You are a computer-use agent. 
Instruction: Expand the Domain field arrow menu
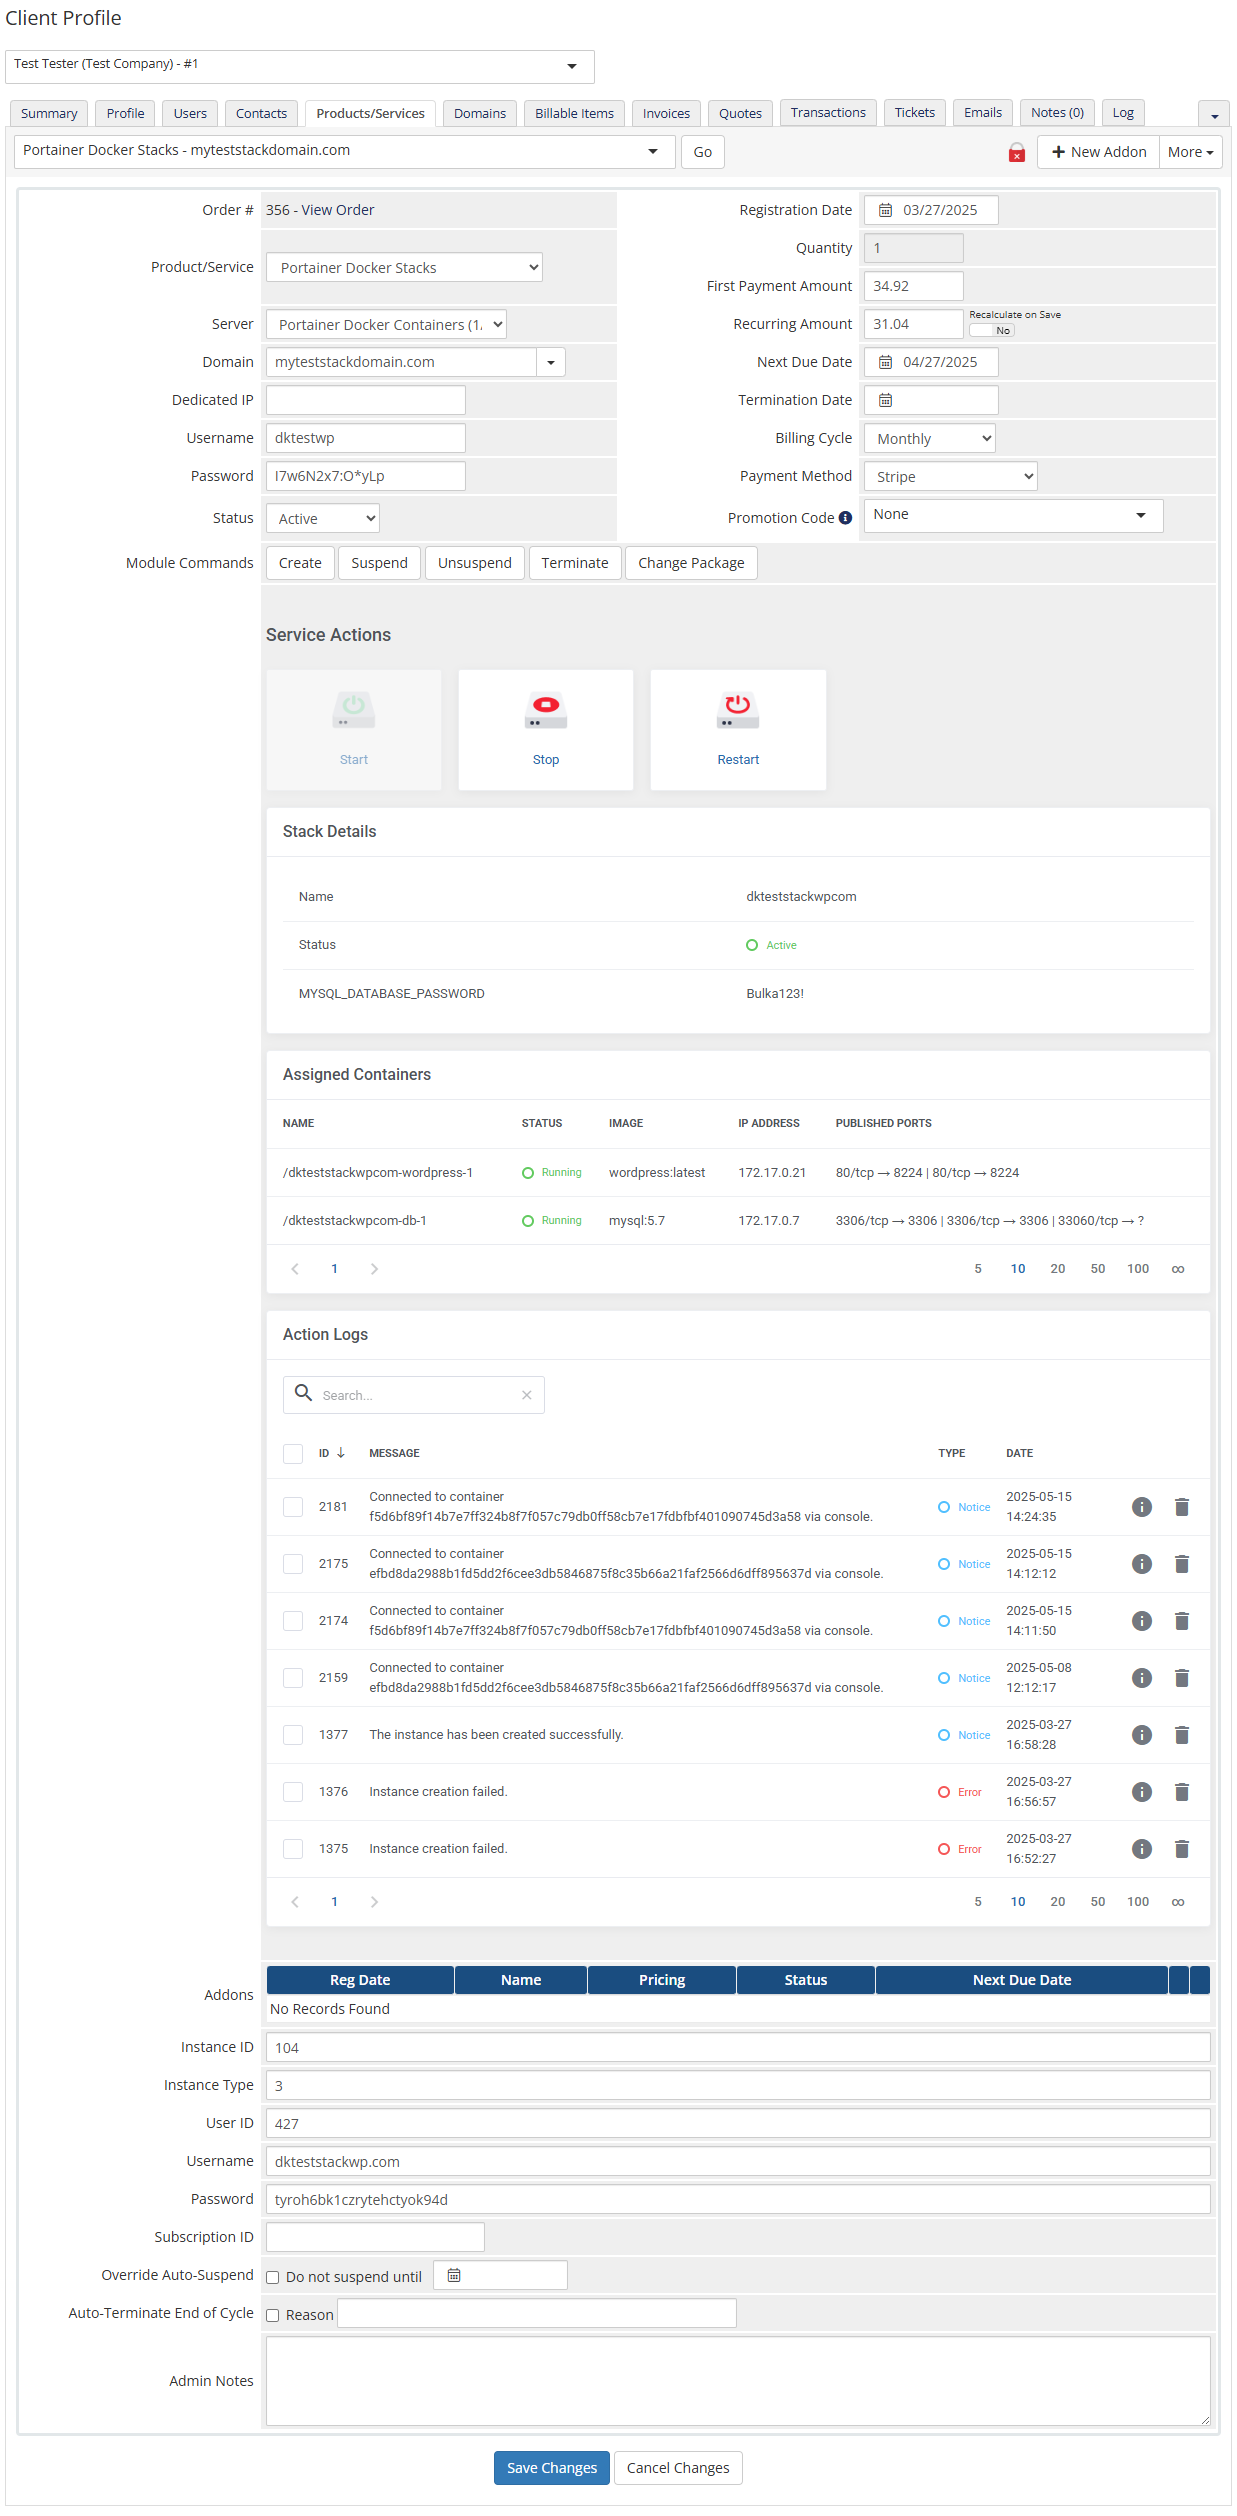point(551,362)
